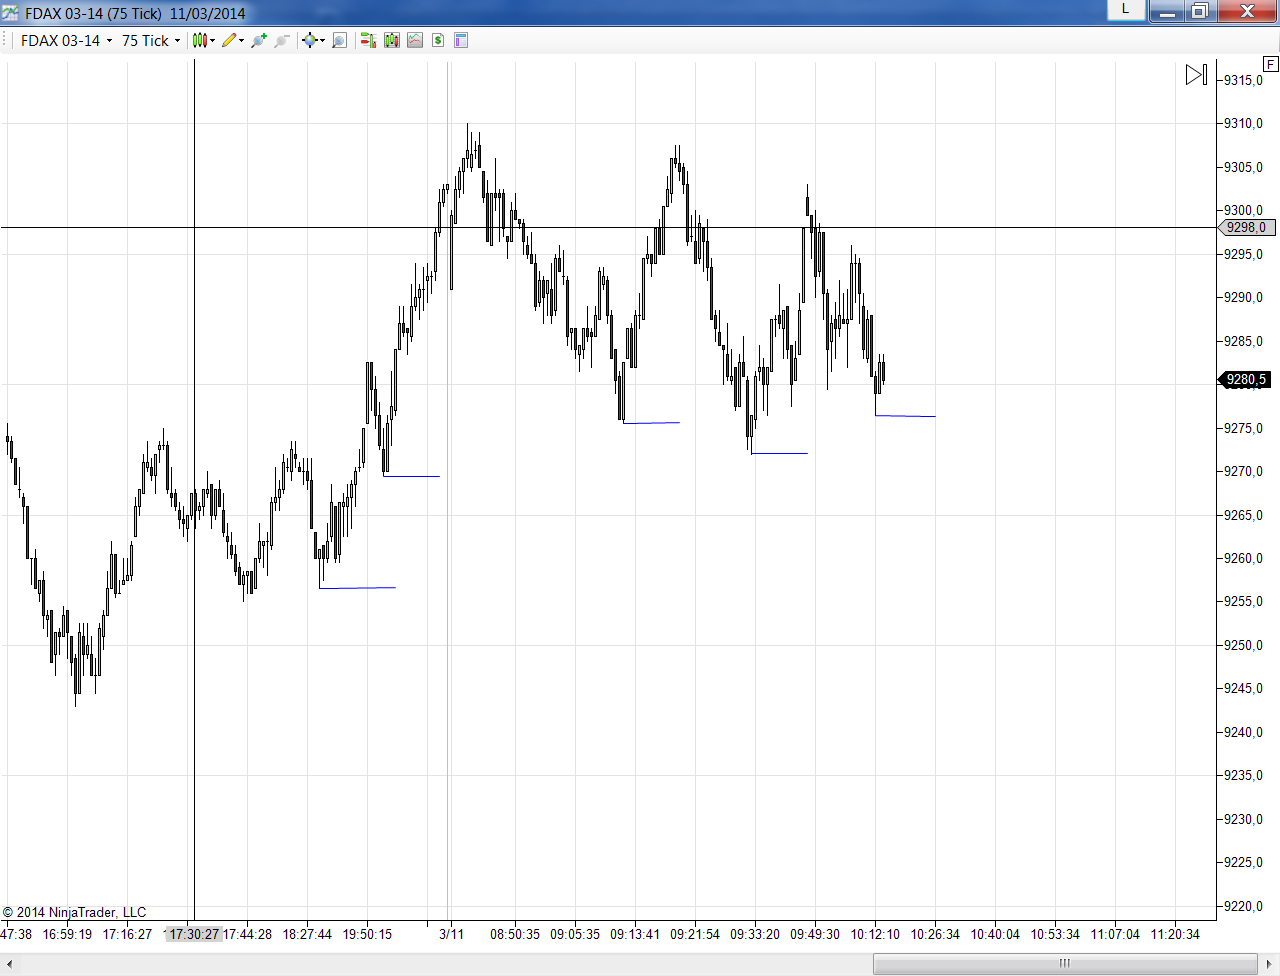Image resolution: width=1280 pixels, height=976 pixels.
Task: Click the scrollbar left arrow
Action: click(x=10, y=964)
